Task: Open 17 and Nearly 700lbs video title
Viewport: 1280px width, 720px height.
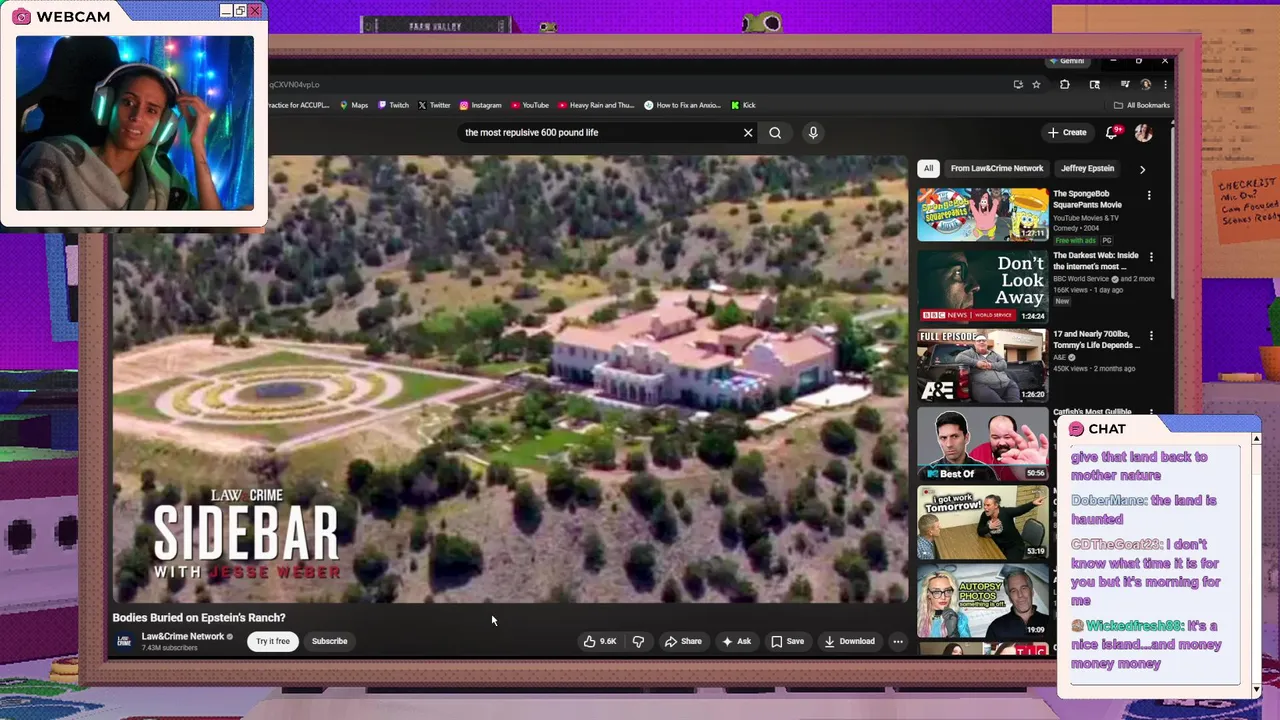Action: pos(1096,340)
